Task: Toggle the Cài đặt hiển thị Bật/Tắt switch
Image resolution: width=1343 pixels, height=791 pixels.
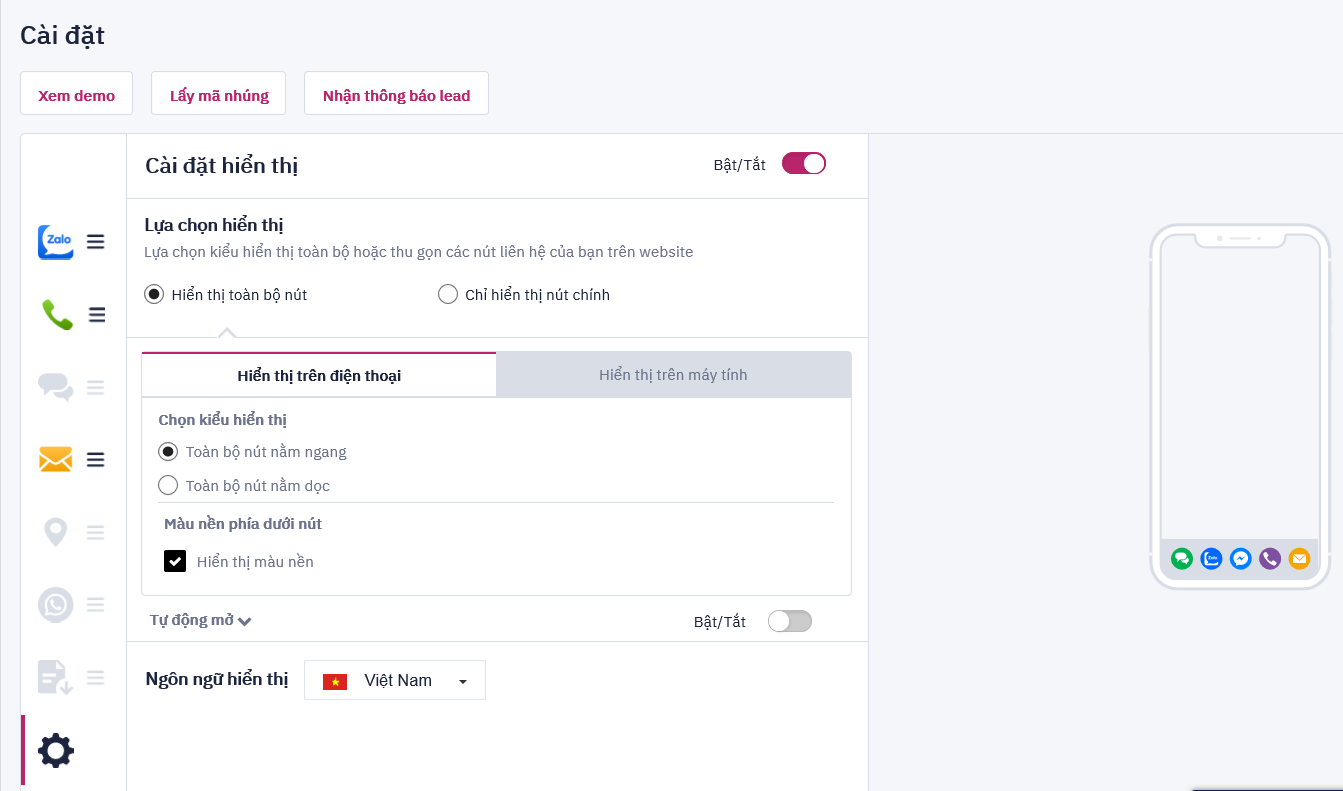Action: click(803, 164)
